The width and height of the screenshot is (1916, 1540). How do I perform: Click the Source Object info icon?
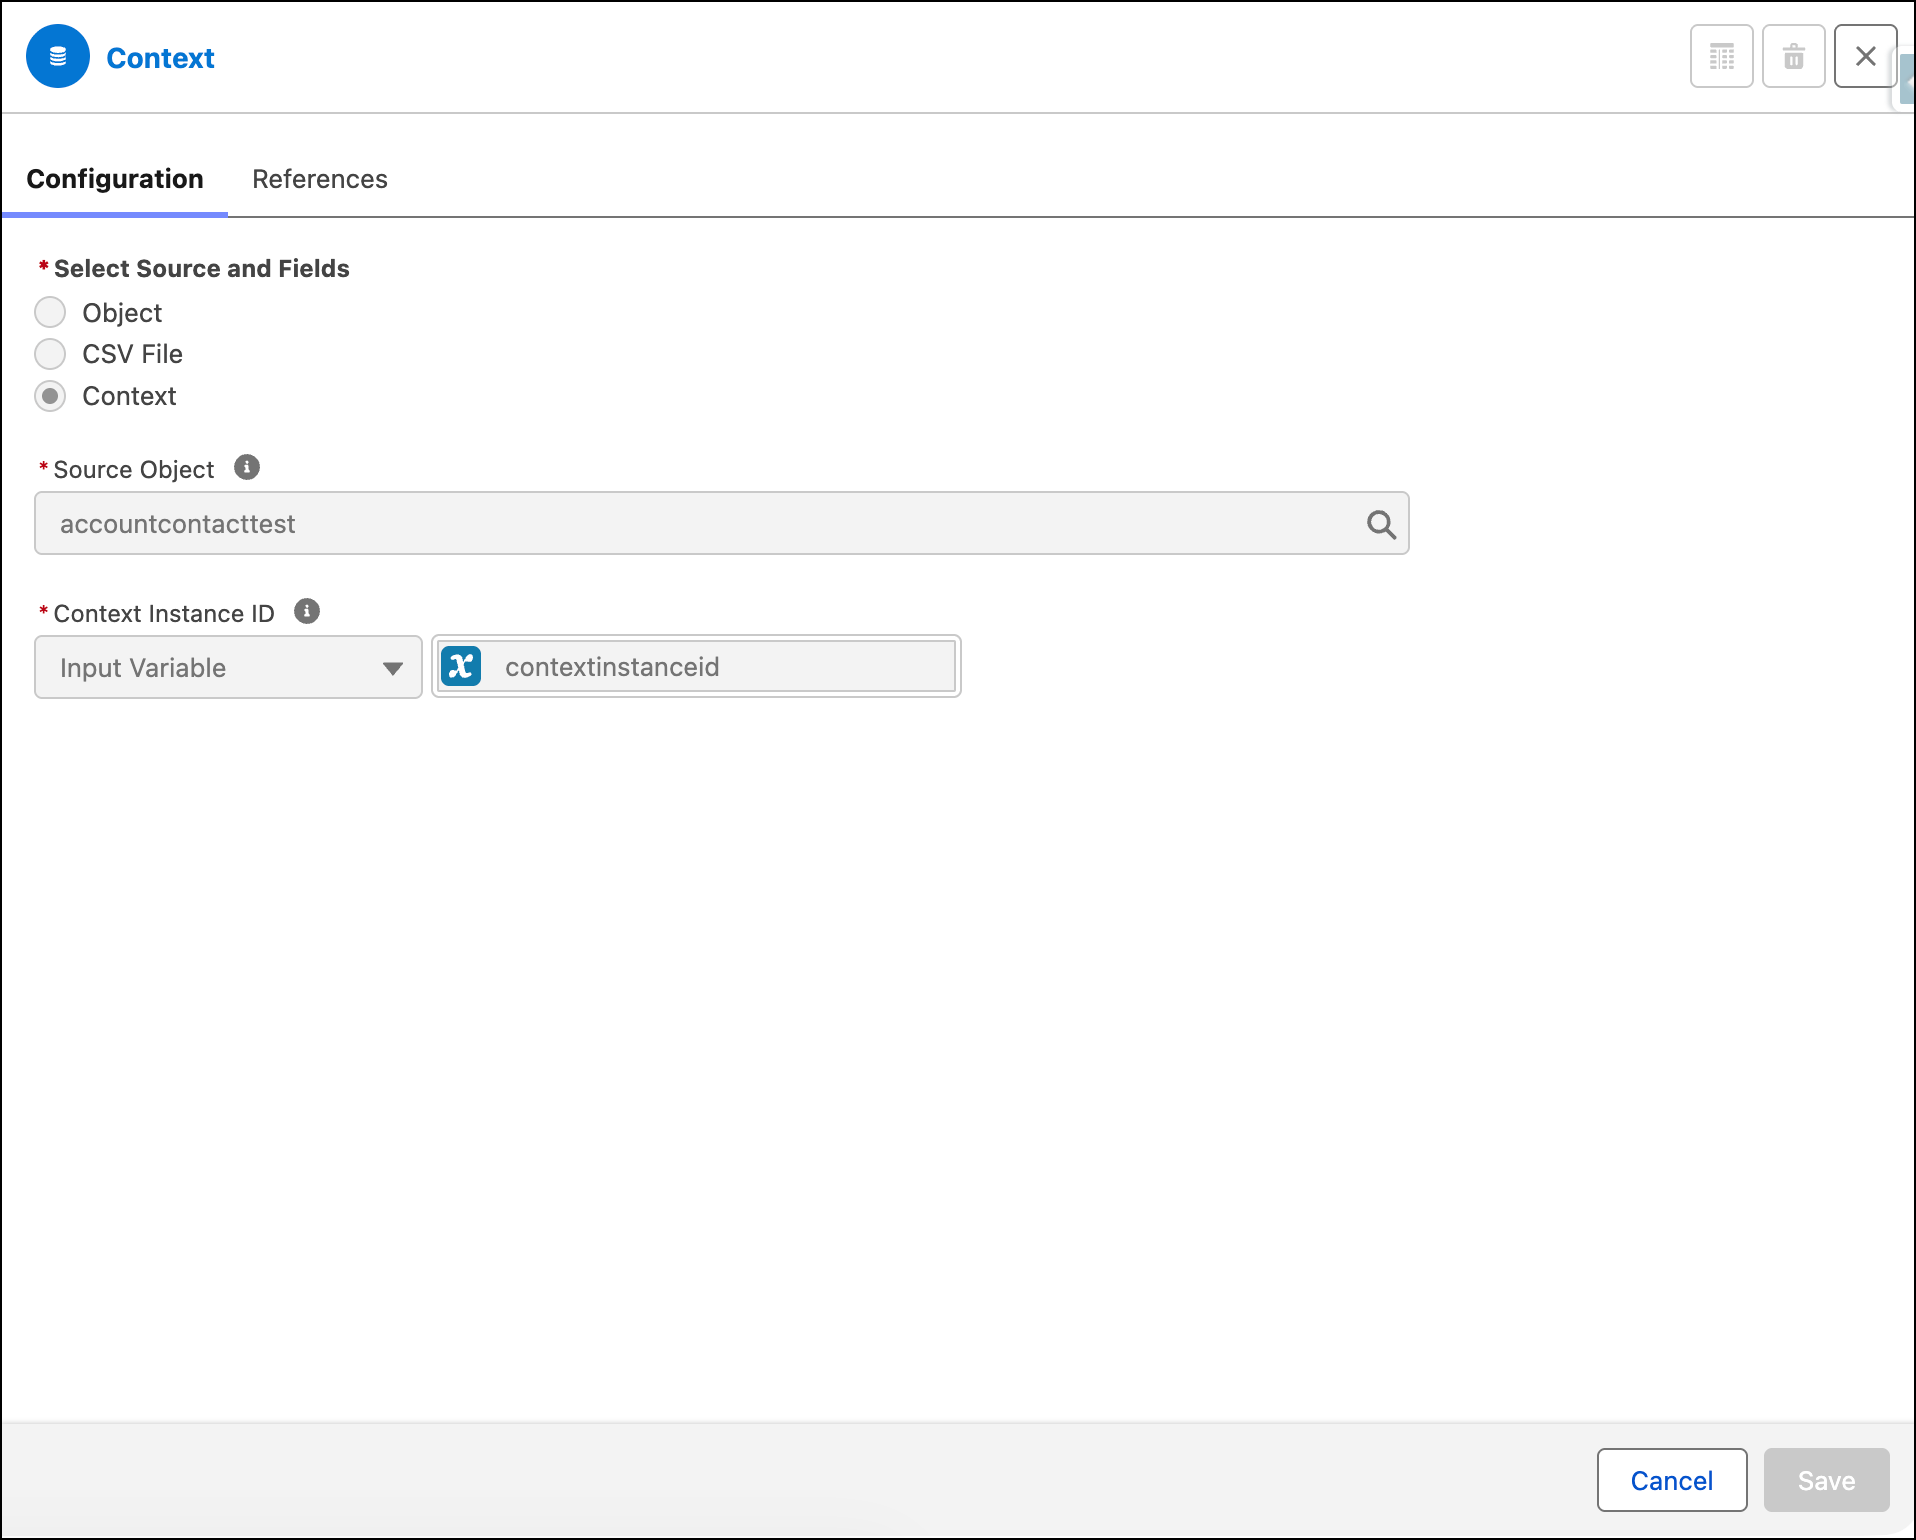(247, 467)
